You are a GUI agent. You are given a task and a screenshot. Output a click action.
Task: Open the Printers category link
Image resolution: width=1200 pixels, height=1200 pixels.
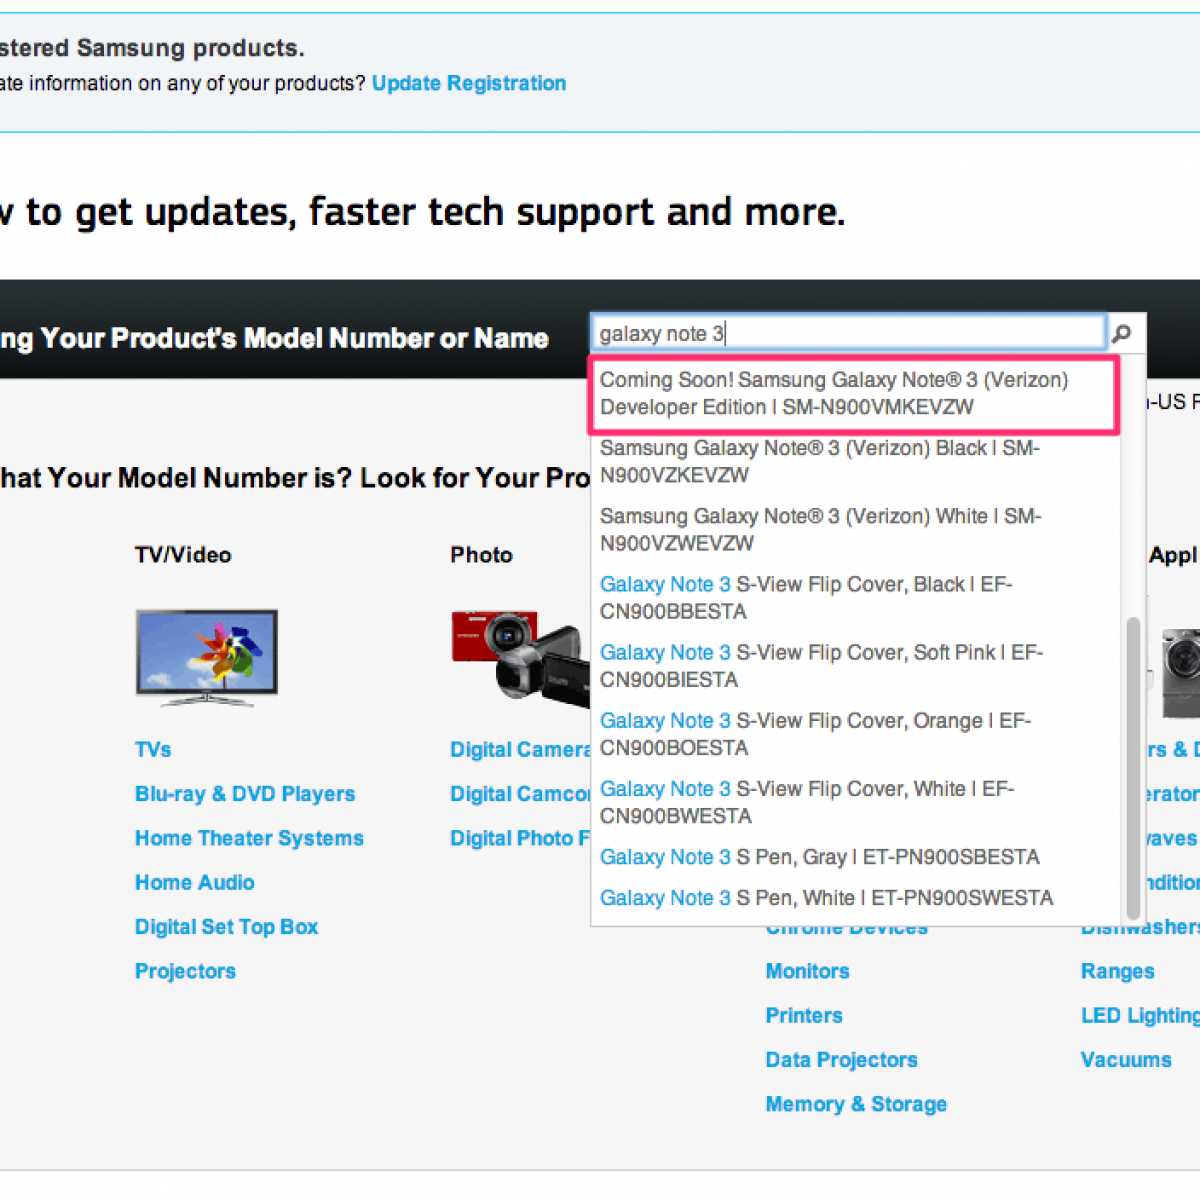(804, 1016)
